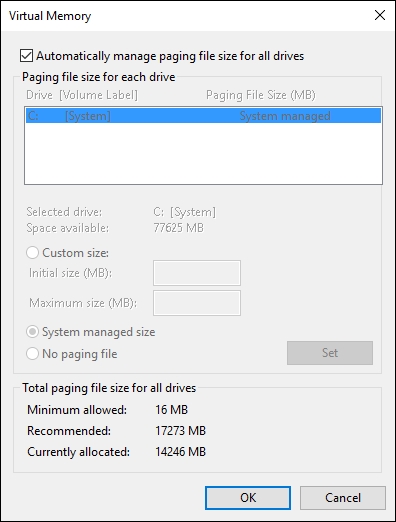Image resolution: width=396 pixels, height=522 pixels.
Task: Click the Drive [Volume Label] column header
Action: [x=82, y=95]
